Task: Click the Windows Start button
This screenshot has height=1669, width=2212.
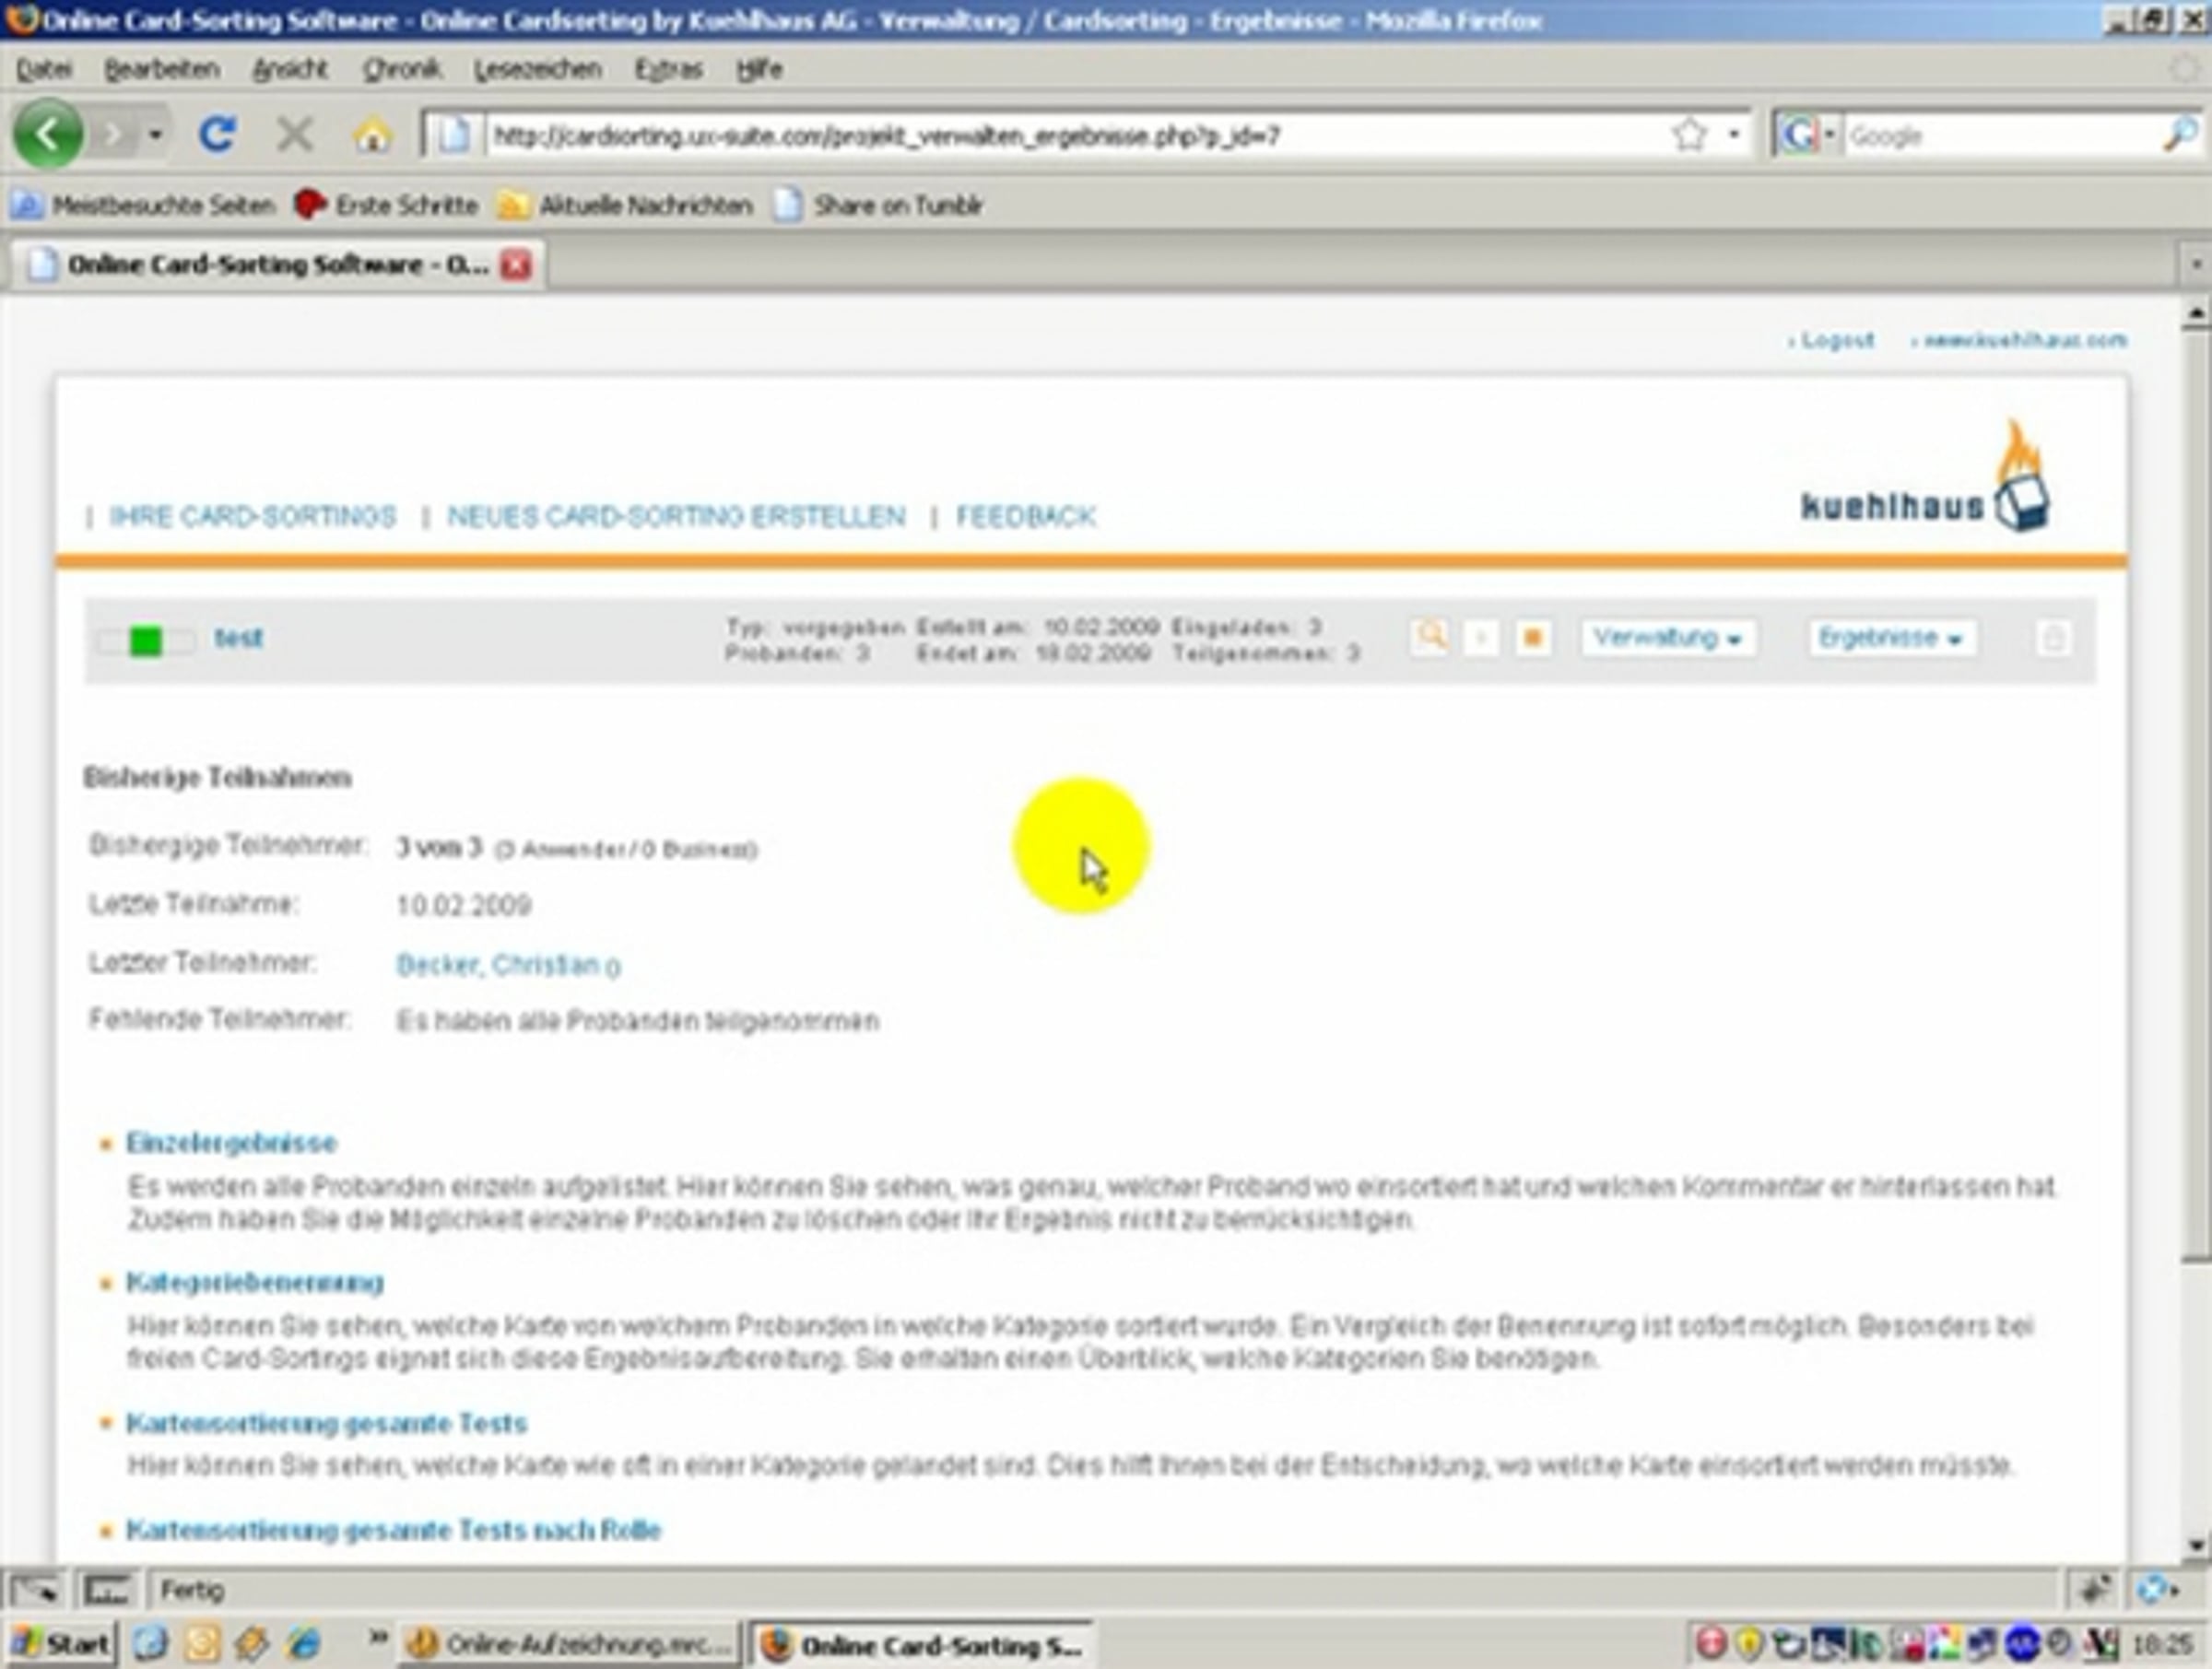Action: (x=62, y=1645)
